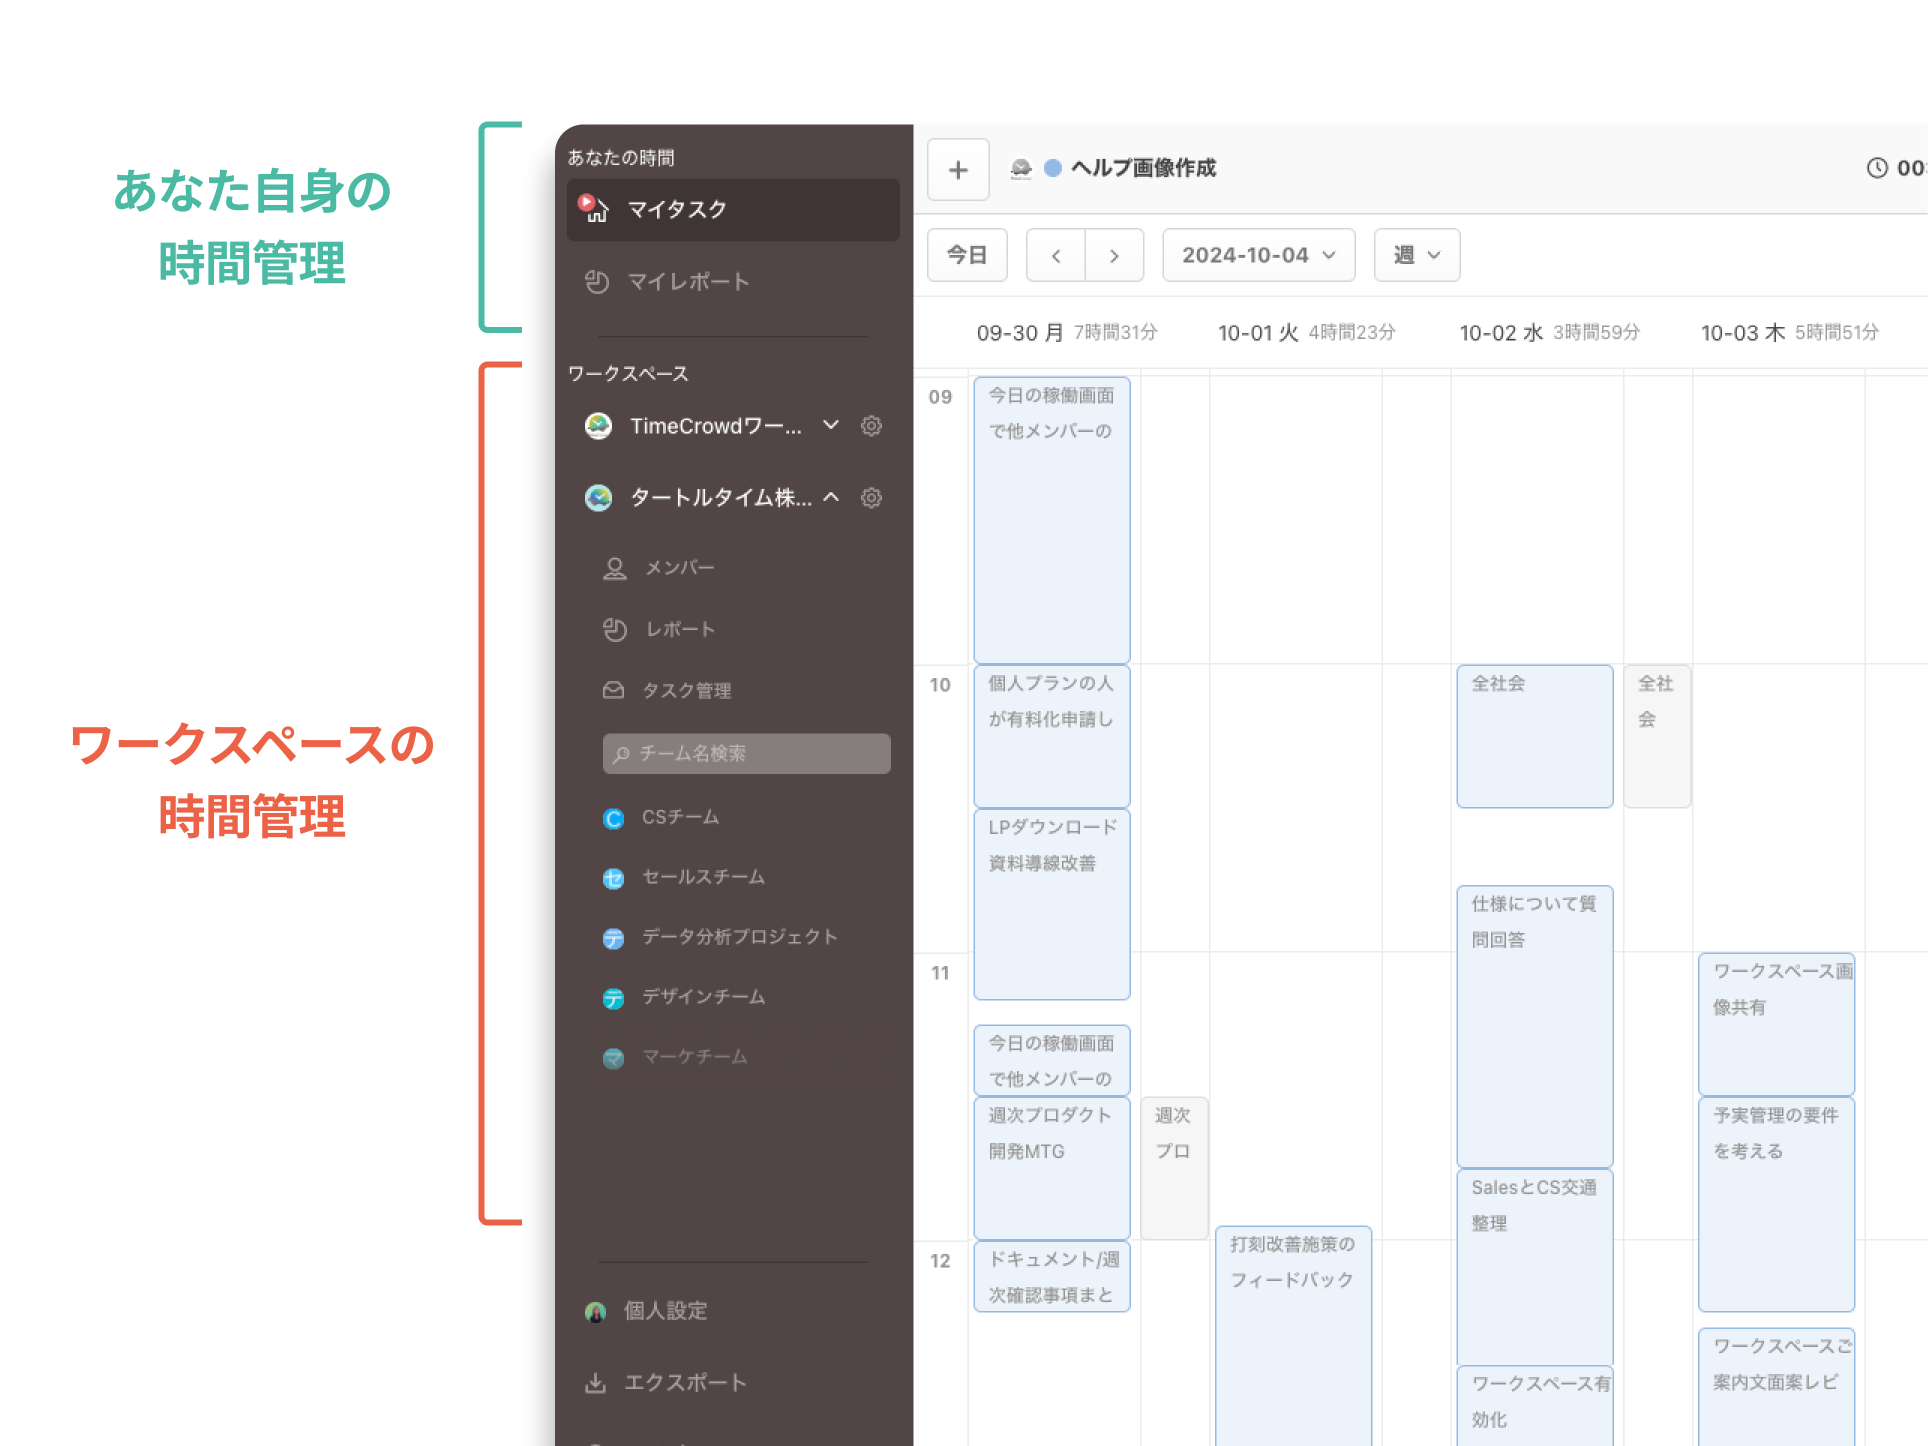Click the CSチーム team icon

[613, 818]
